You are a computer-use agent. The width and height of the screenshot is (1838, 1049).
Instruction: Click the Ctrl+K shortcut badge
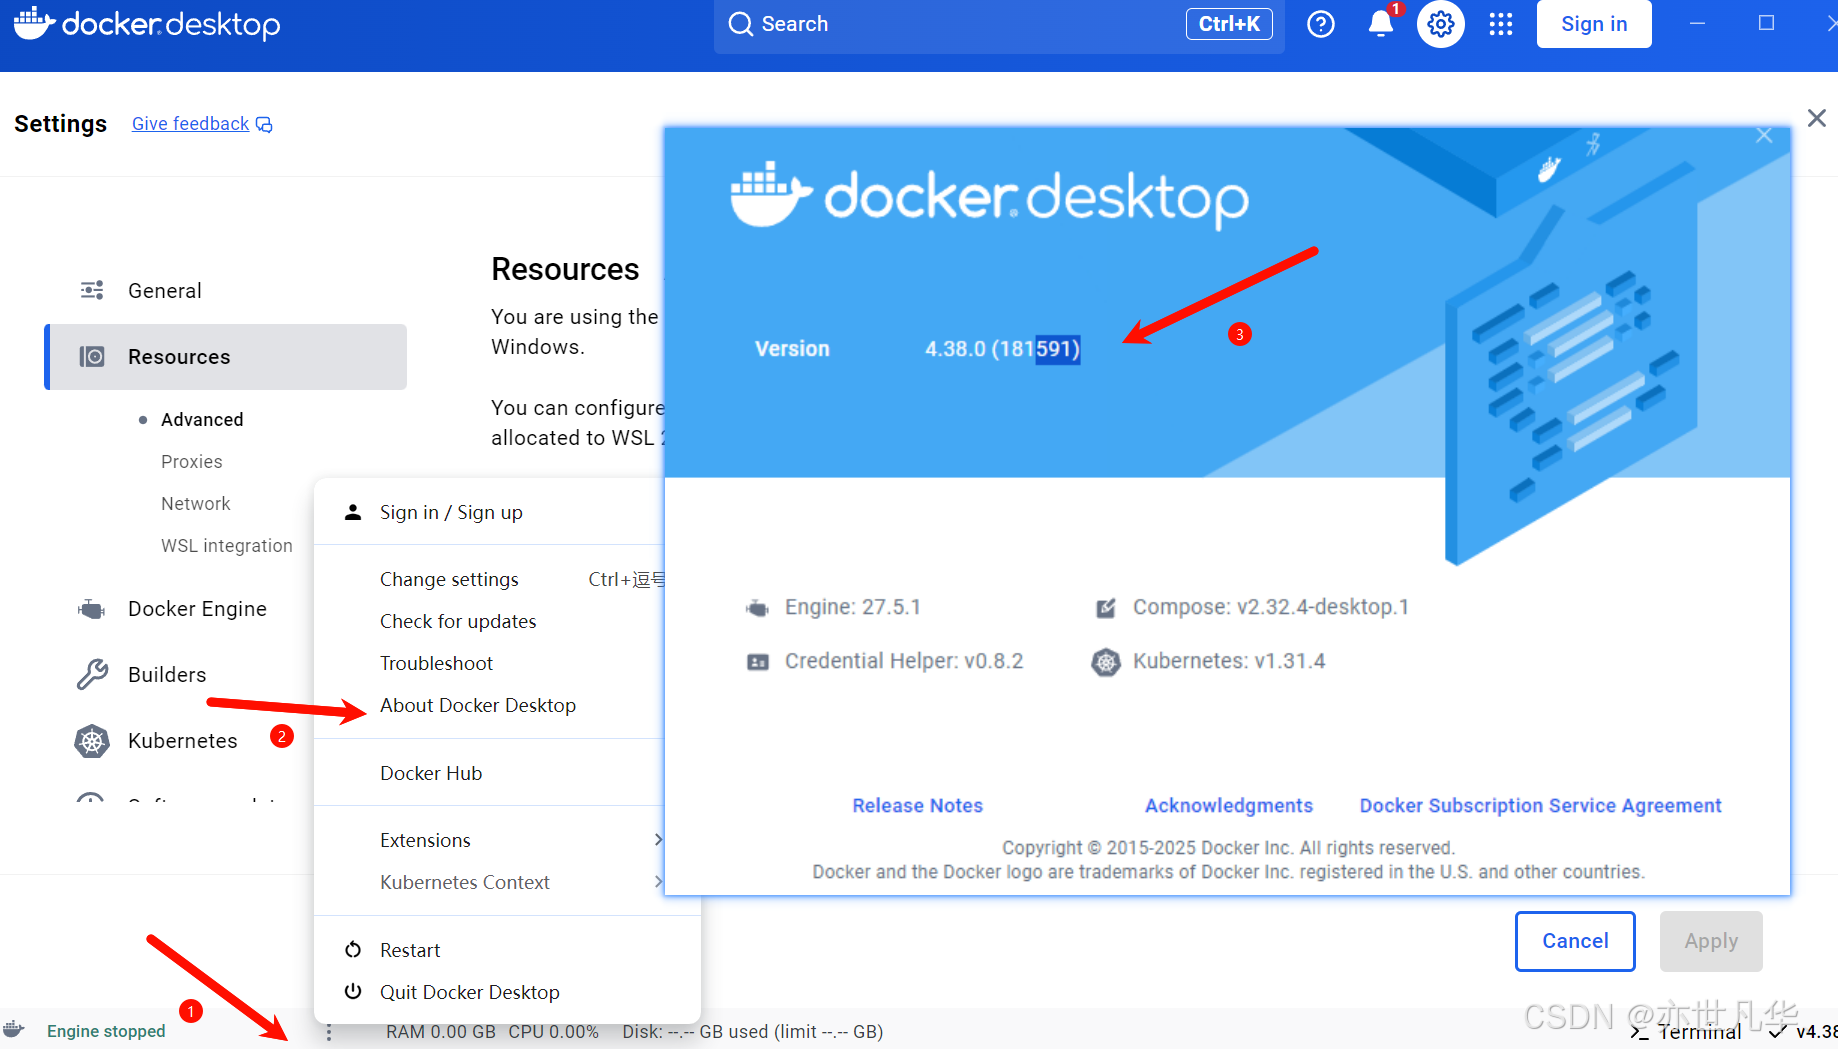click(x=1229, y=24)
